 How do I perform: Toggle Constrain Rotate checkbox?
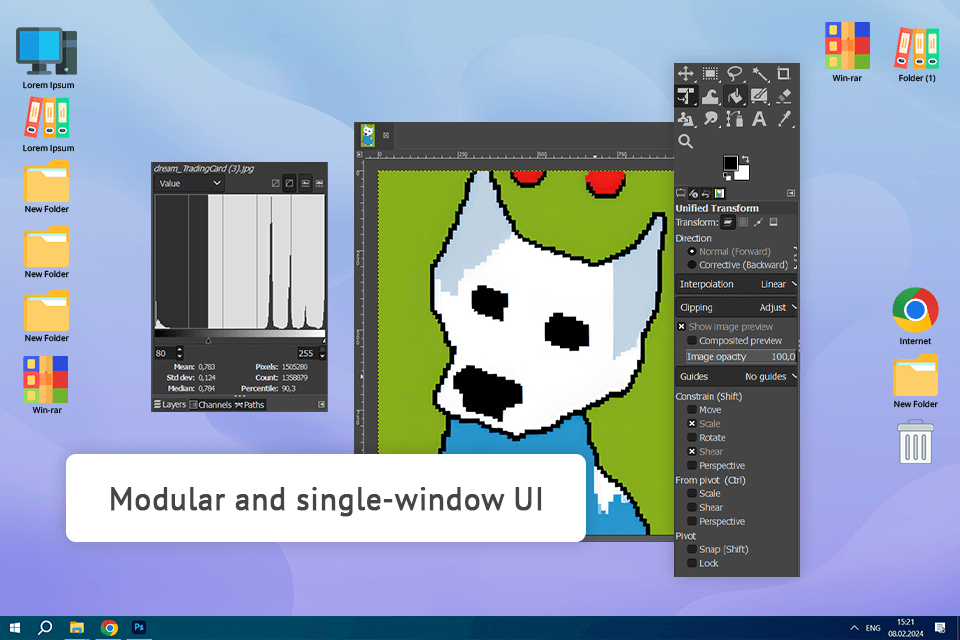tap(692, 438)
